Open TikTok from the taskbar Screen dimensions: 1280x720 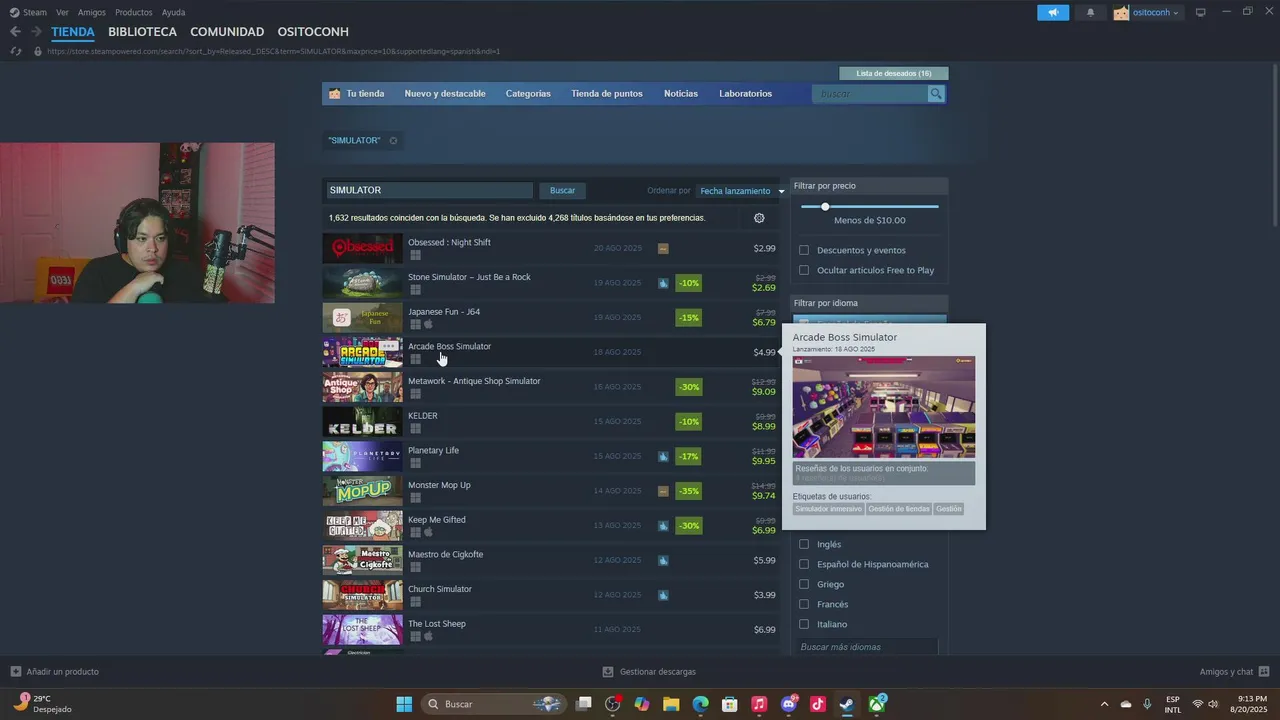pos(817,704)
